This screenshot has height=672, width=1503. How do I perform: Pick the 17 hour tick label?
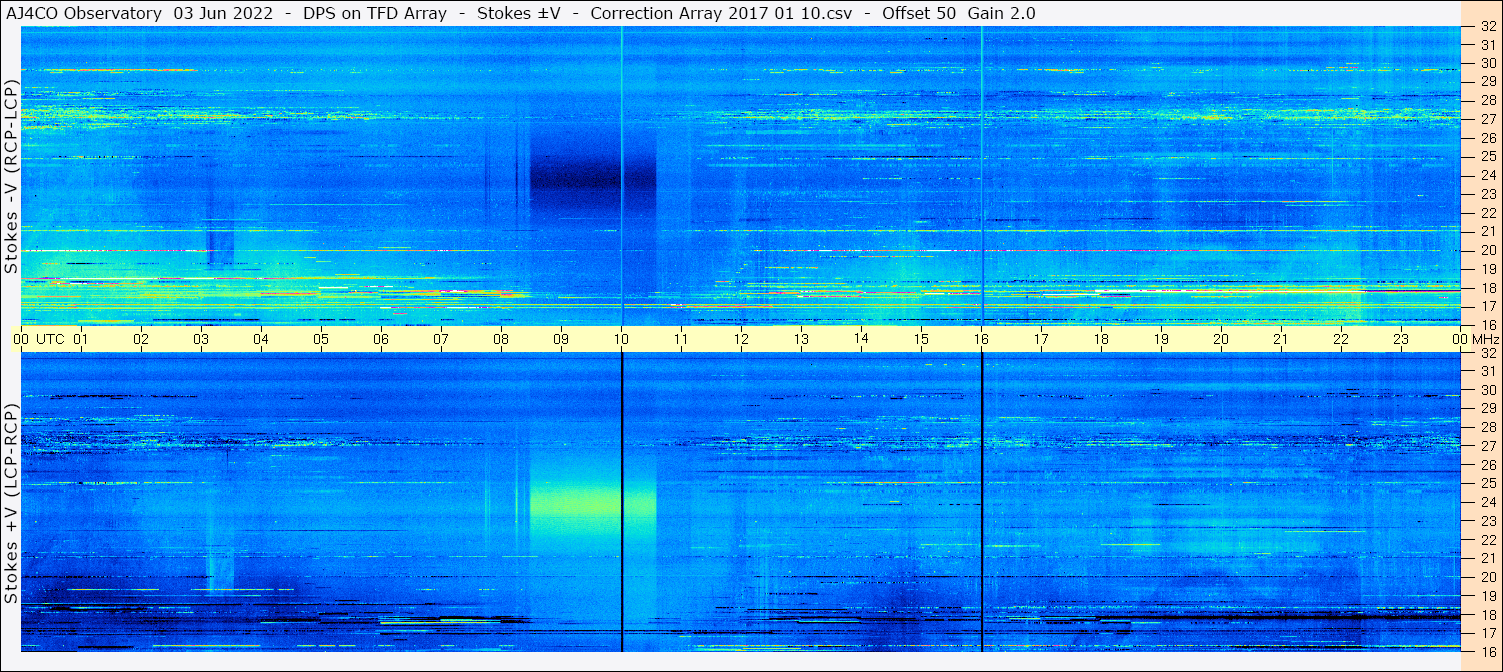[1041, 339]
